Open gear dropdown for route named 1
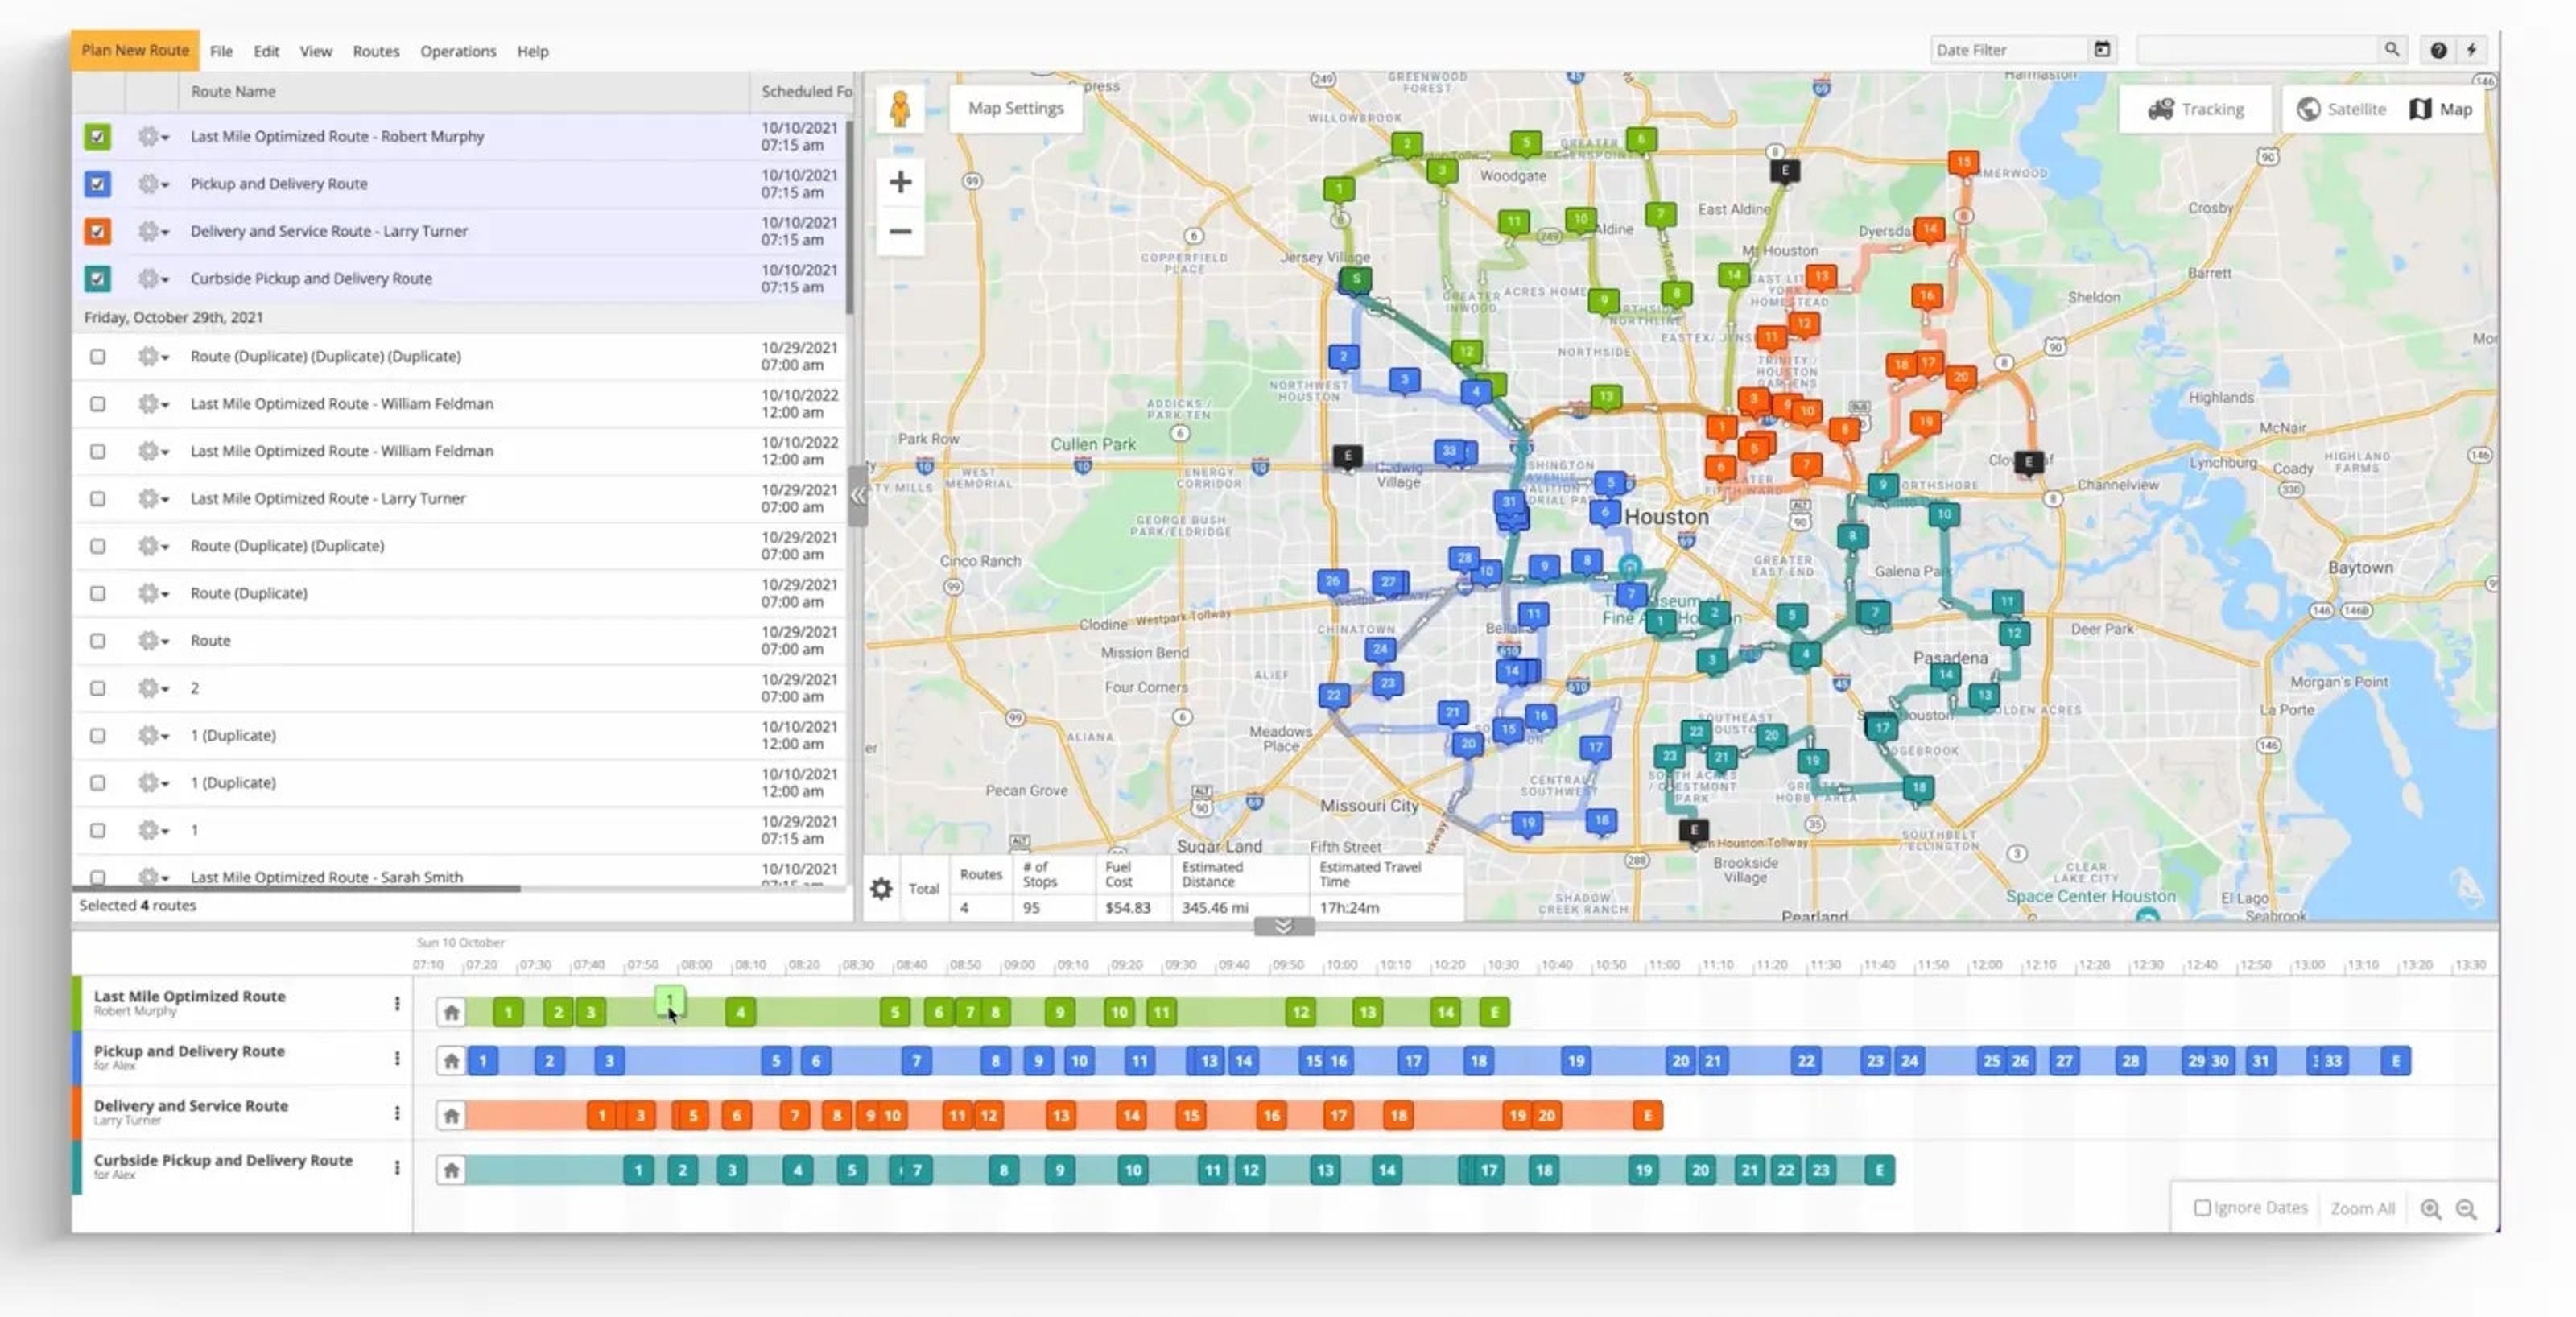The width and height of the screenshot is (2576, 1317). click(x=152, y=830)
